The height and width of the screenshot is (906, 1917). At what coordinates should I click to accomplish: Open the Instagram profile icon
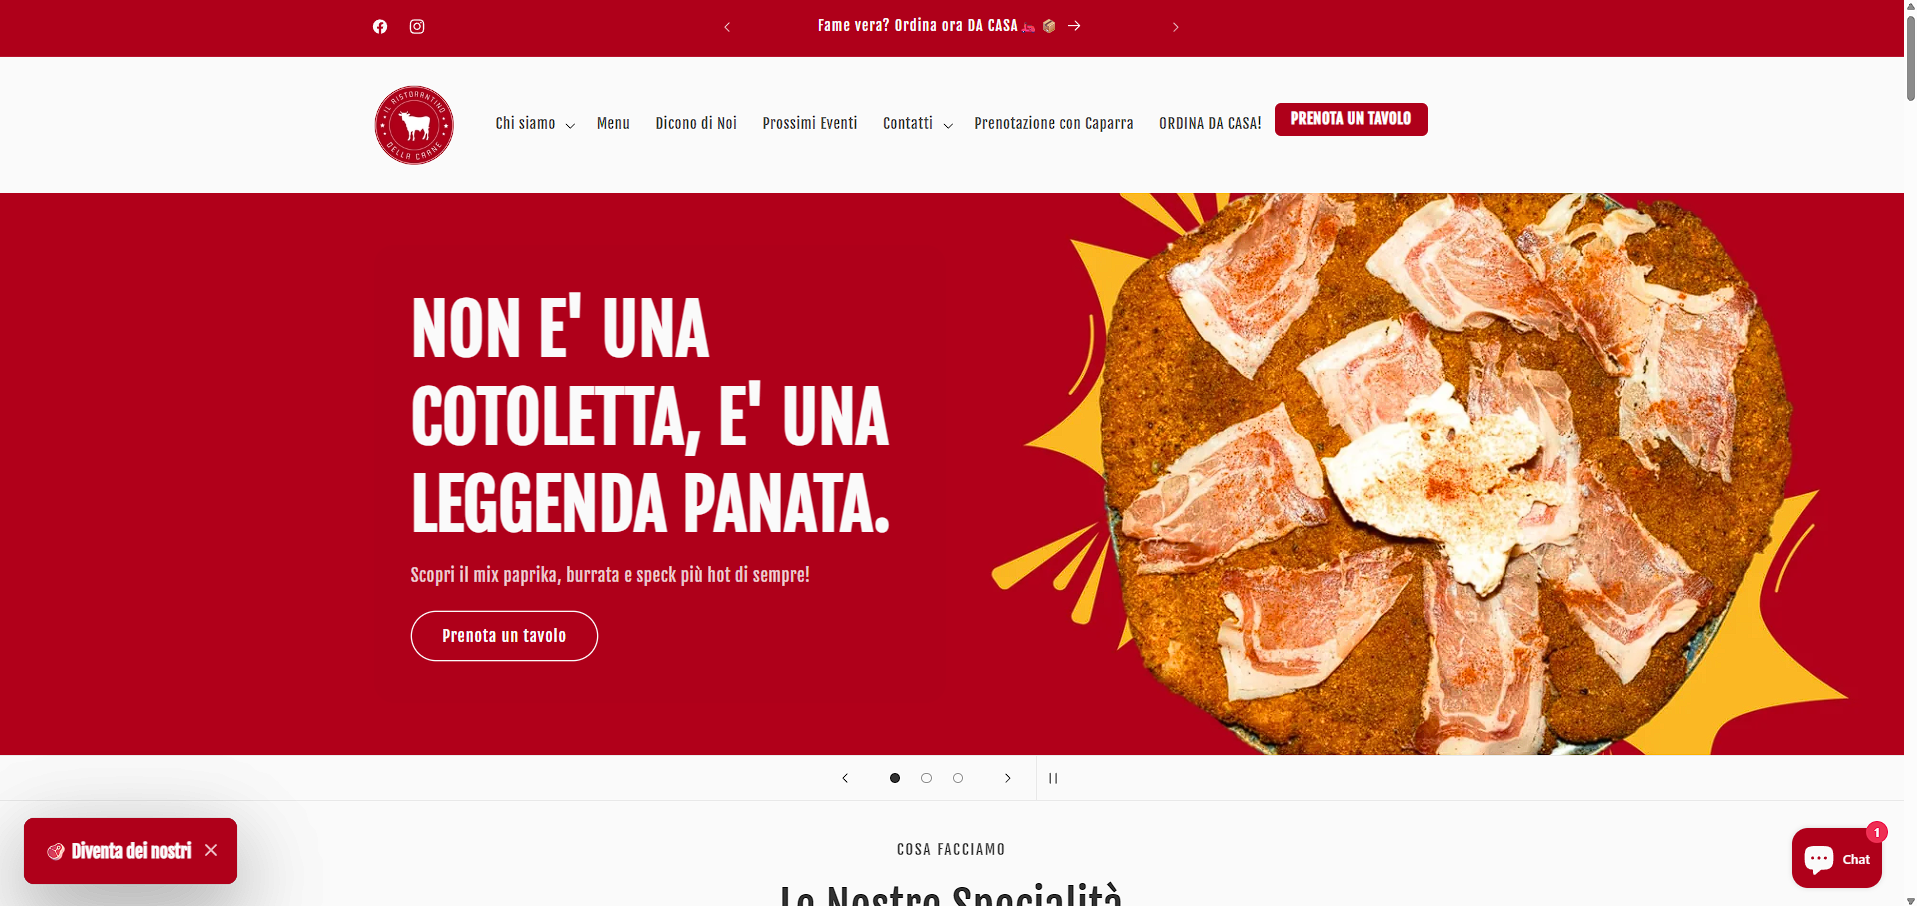click(x=417, y=27)
